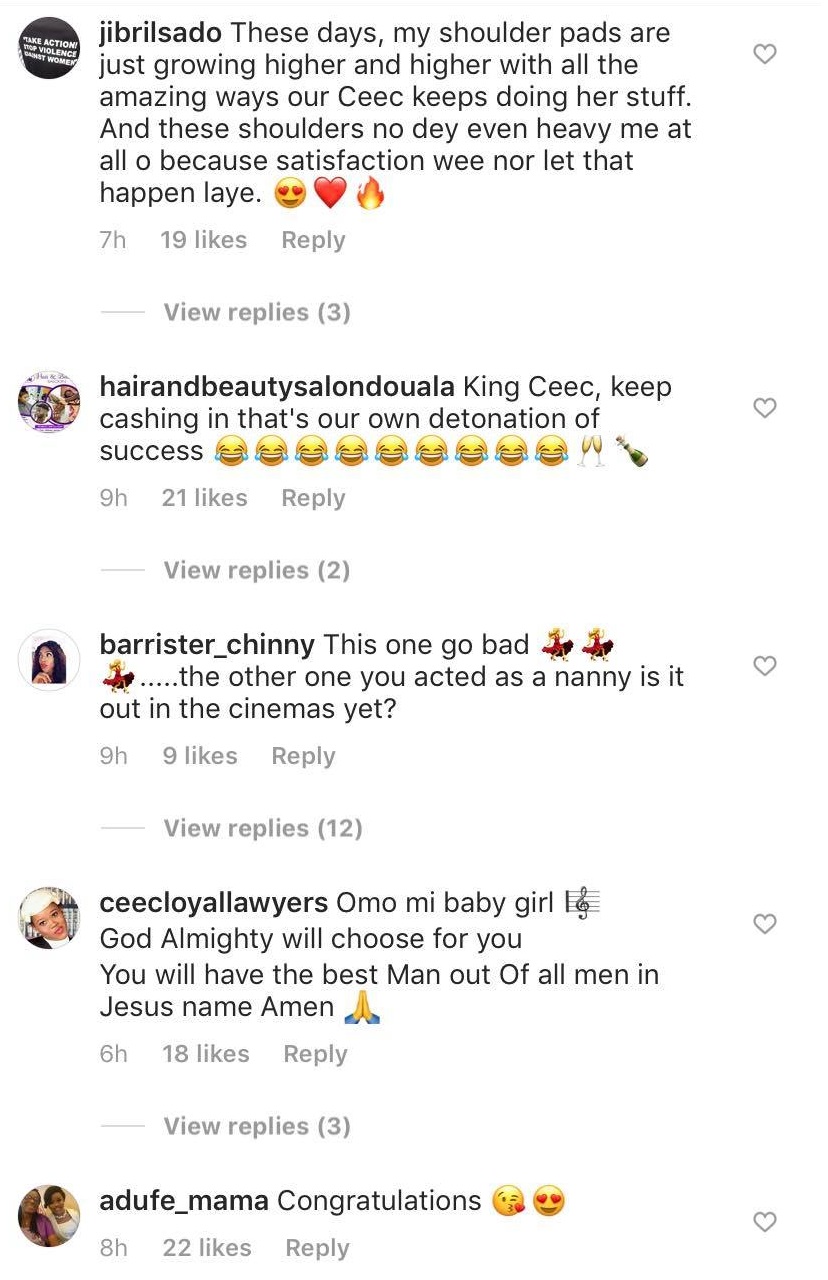828x1280 pixels.
Task: Reply to jibrilsado's comment
Action: pyautogui.click(x=313, y=241)
